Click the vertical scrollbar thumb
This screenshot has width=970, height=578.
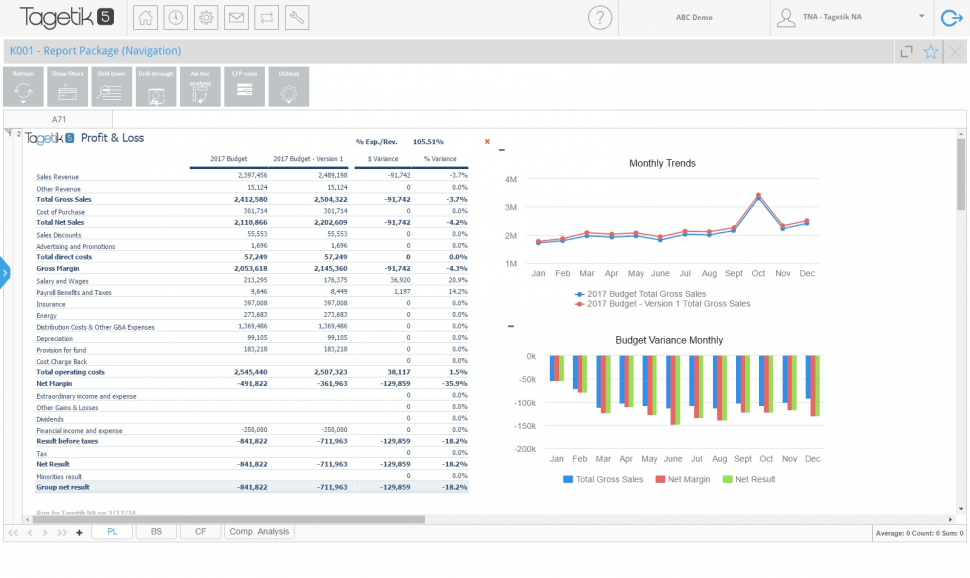(x=961, y=175)
